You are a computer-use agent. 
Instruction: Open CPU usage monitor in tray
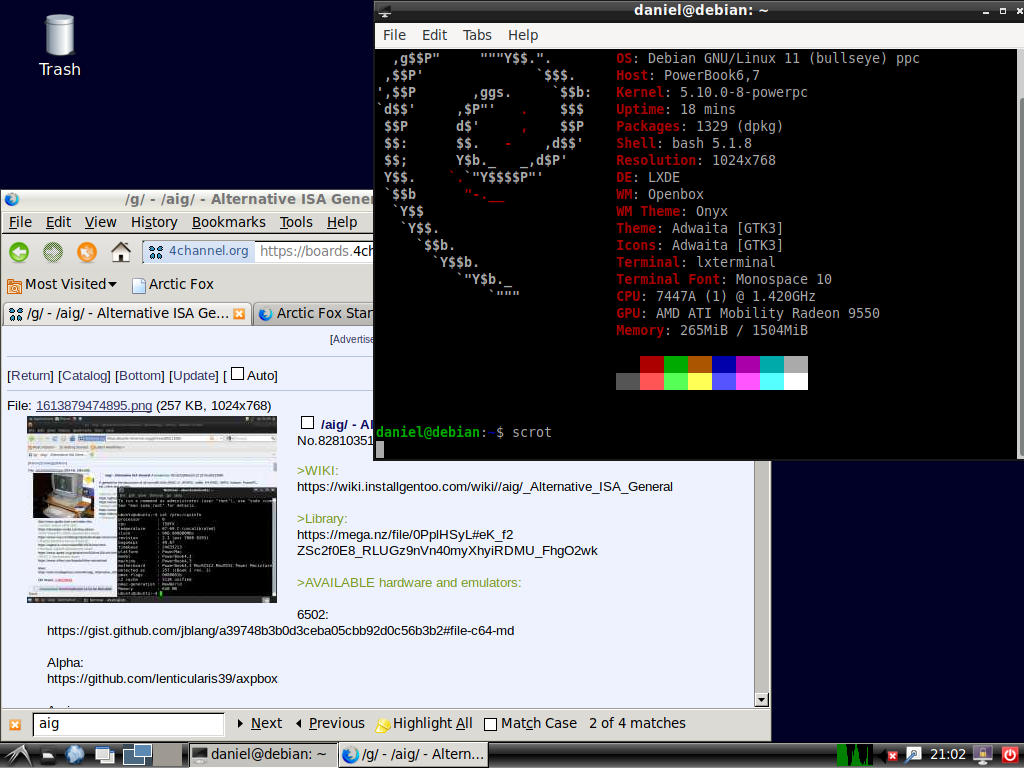(855, 755)
